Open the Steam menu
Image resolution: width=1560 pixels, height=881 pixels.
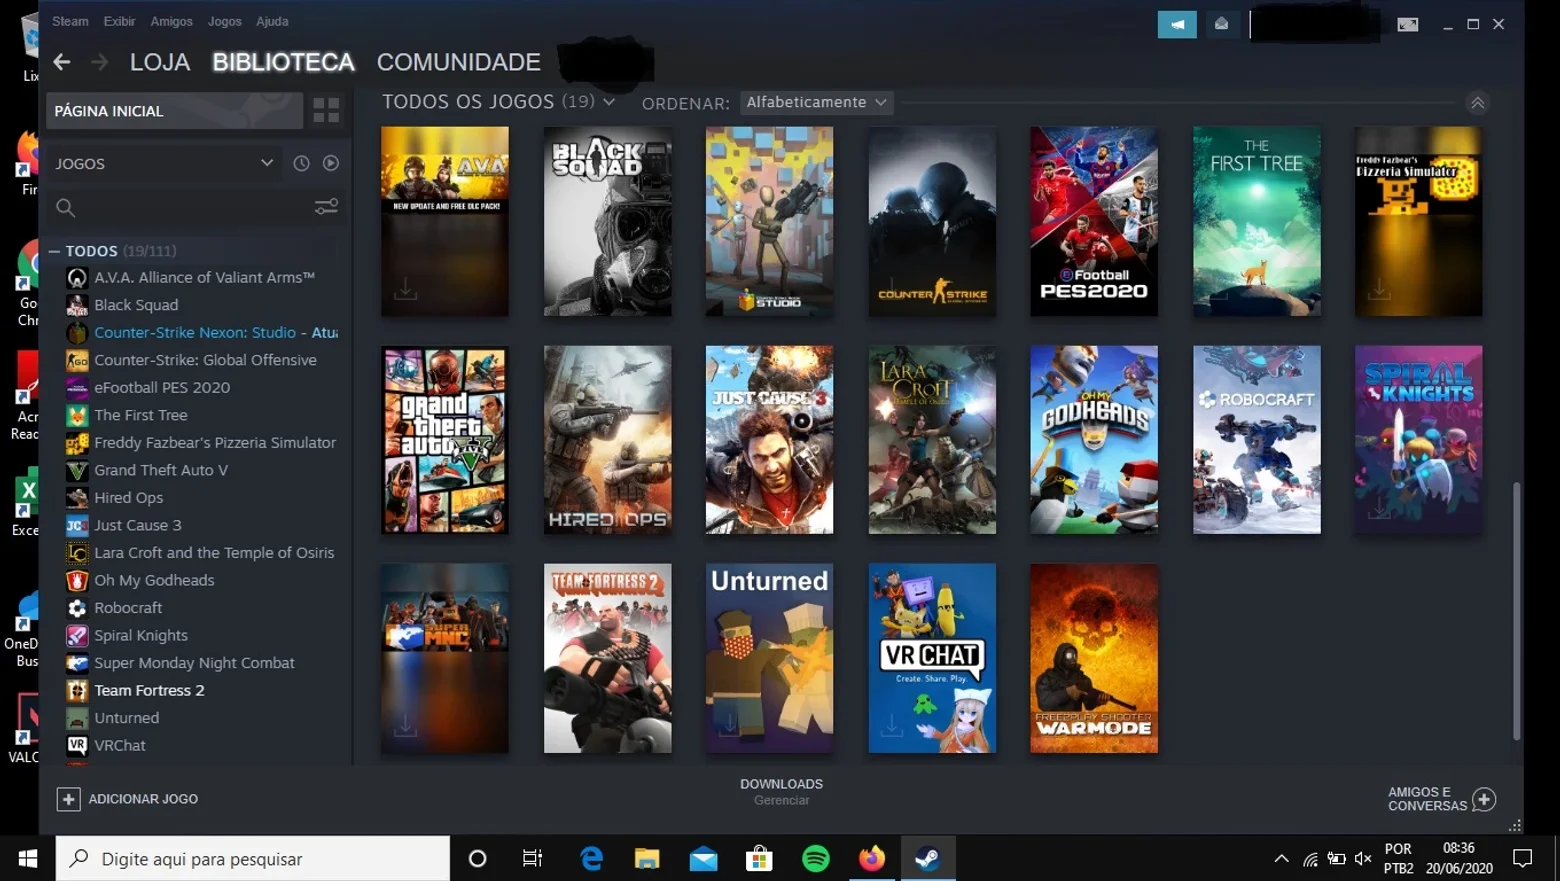[x=70, y=21]
